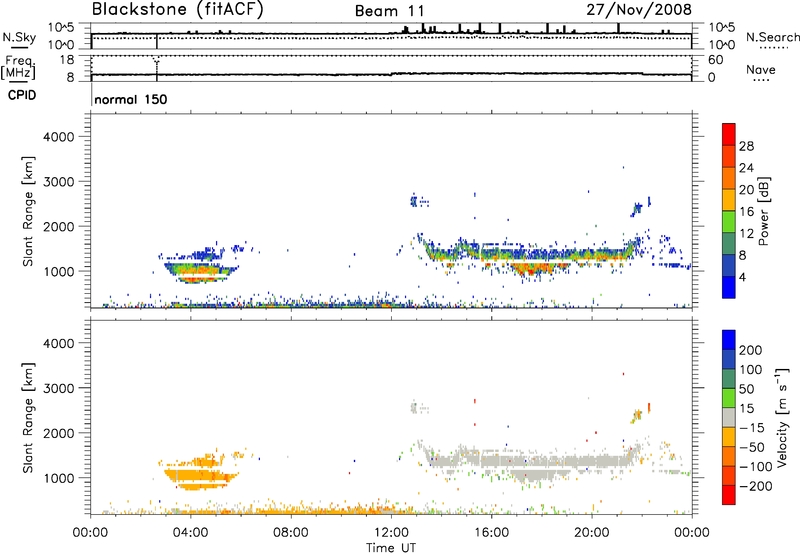Click the Time UT axis label
Viewport: 800px width, 554px height.
click(391, 547)
